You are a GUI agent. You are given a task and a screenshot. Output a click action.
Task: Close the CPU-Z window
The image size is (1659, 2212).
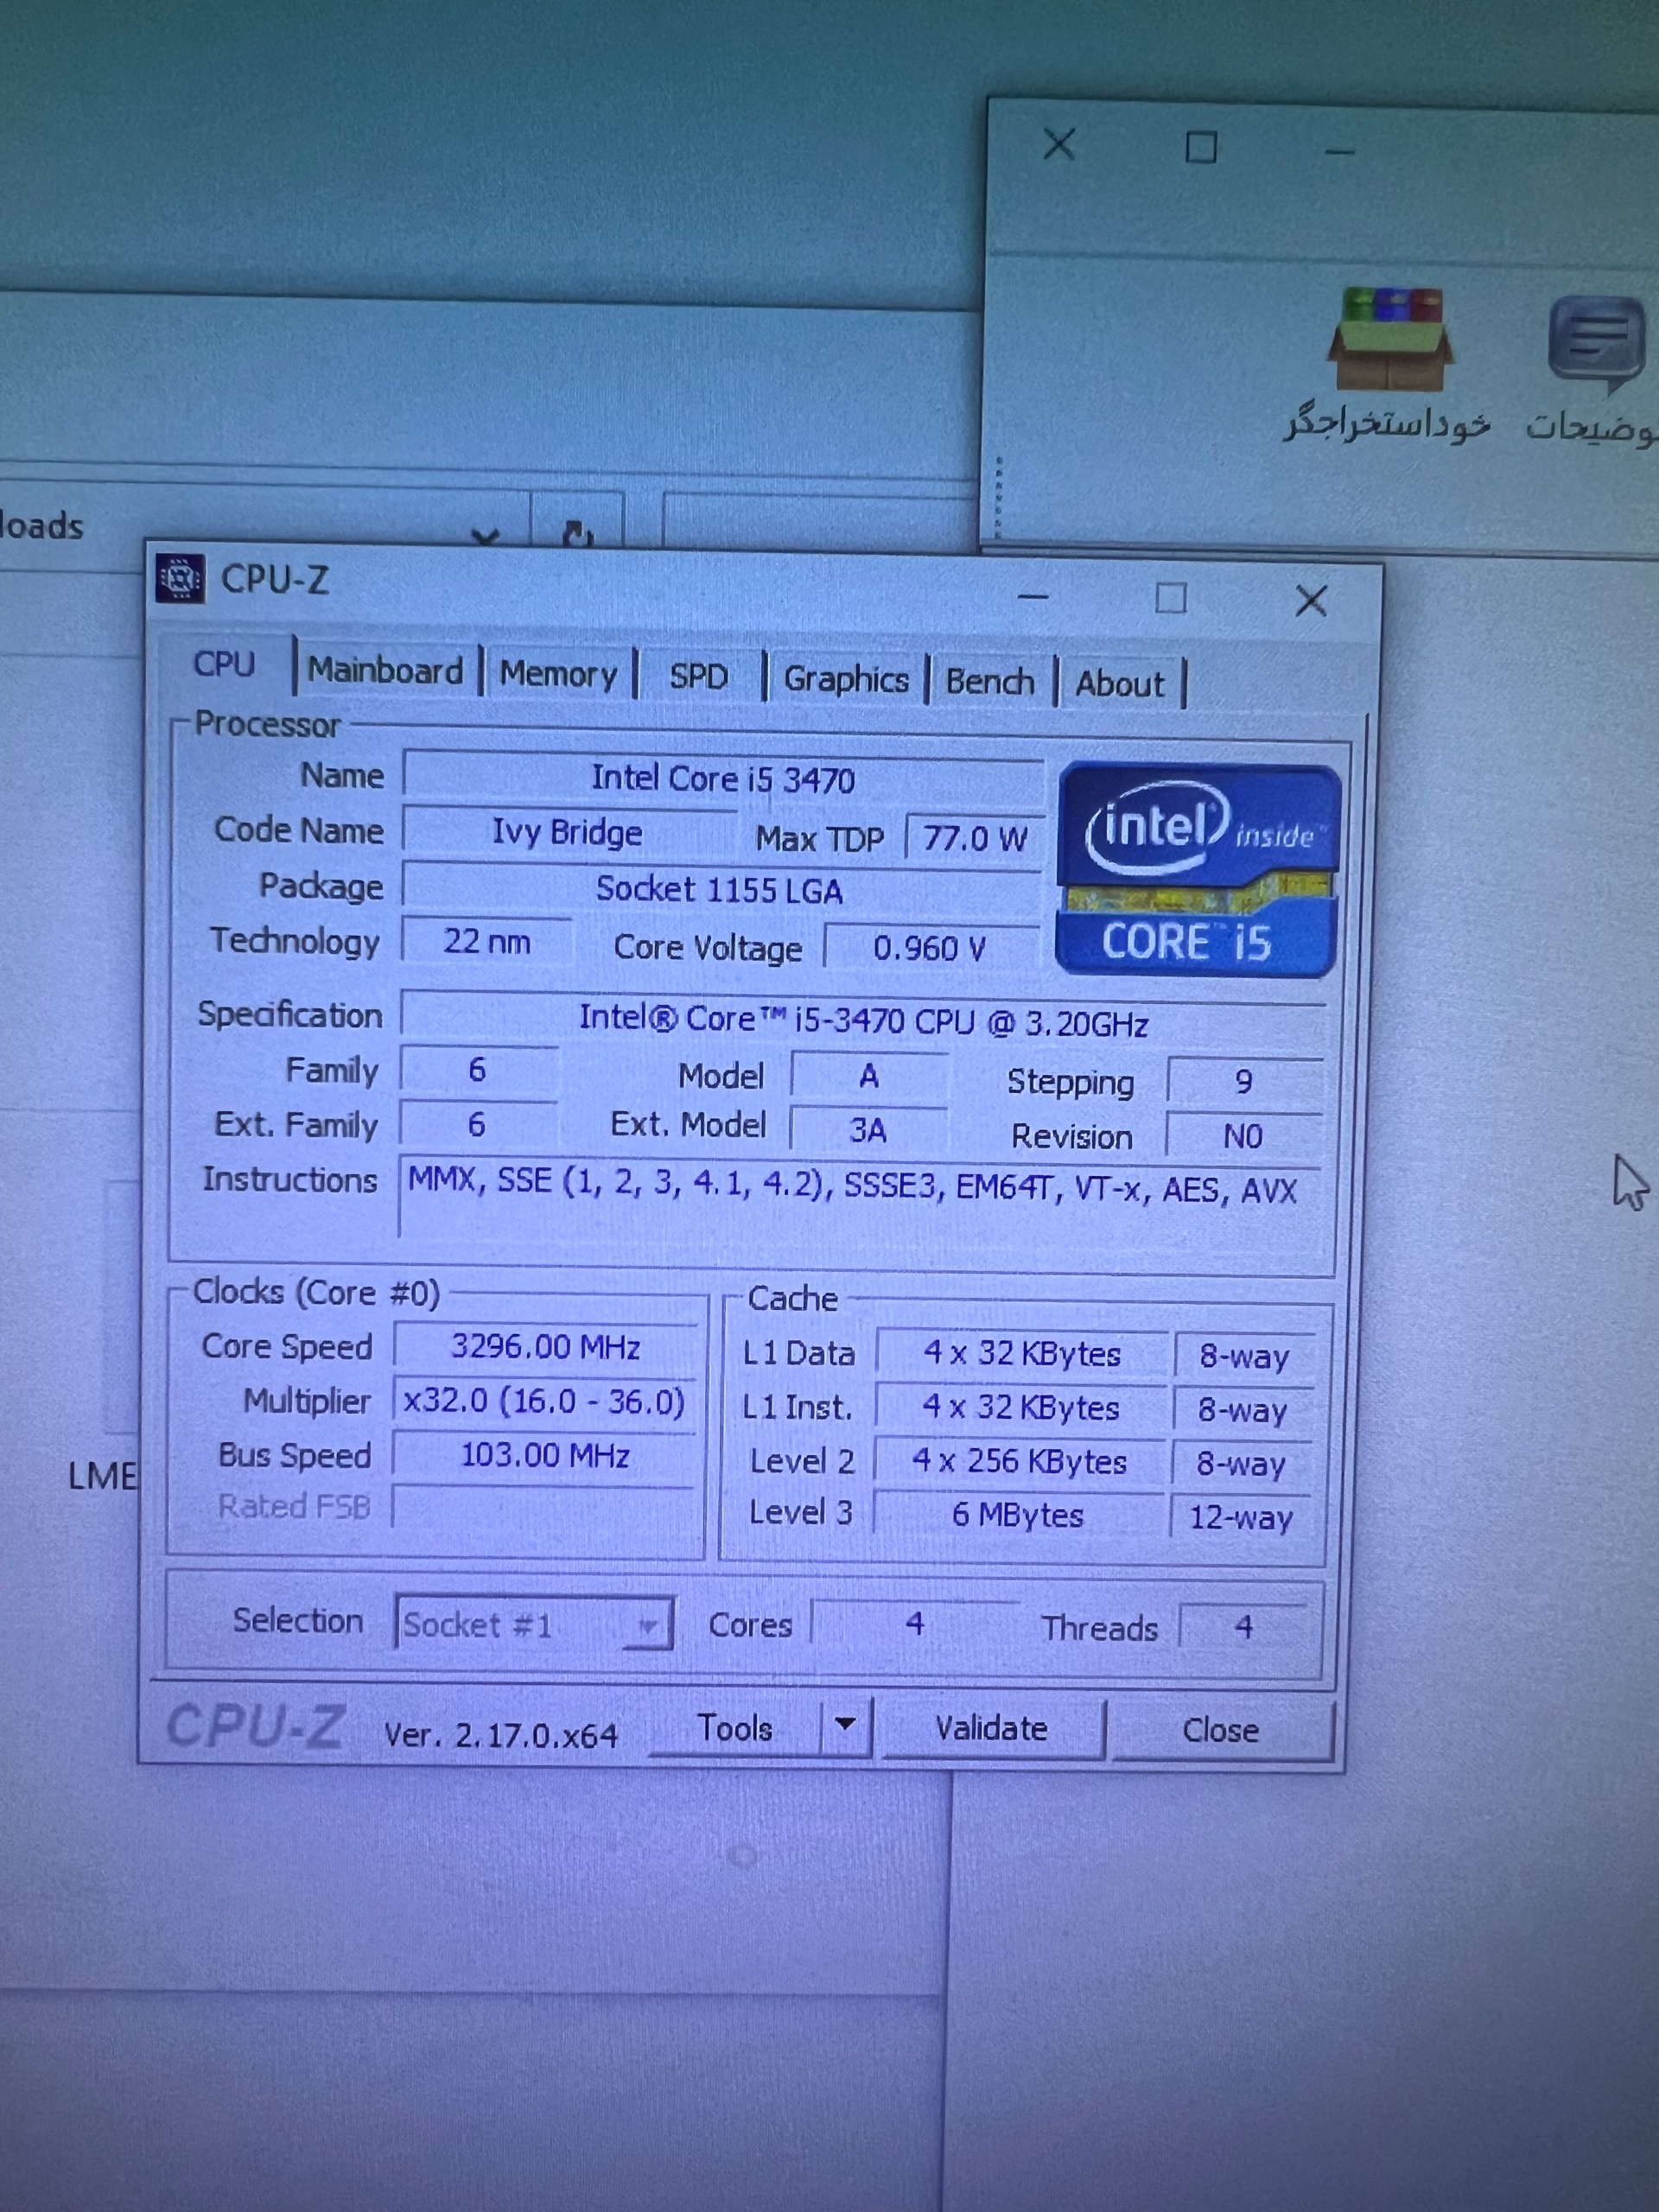click(1310, 601)
